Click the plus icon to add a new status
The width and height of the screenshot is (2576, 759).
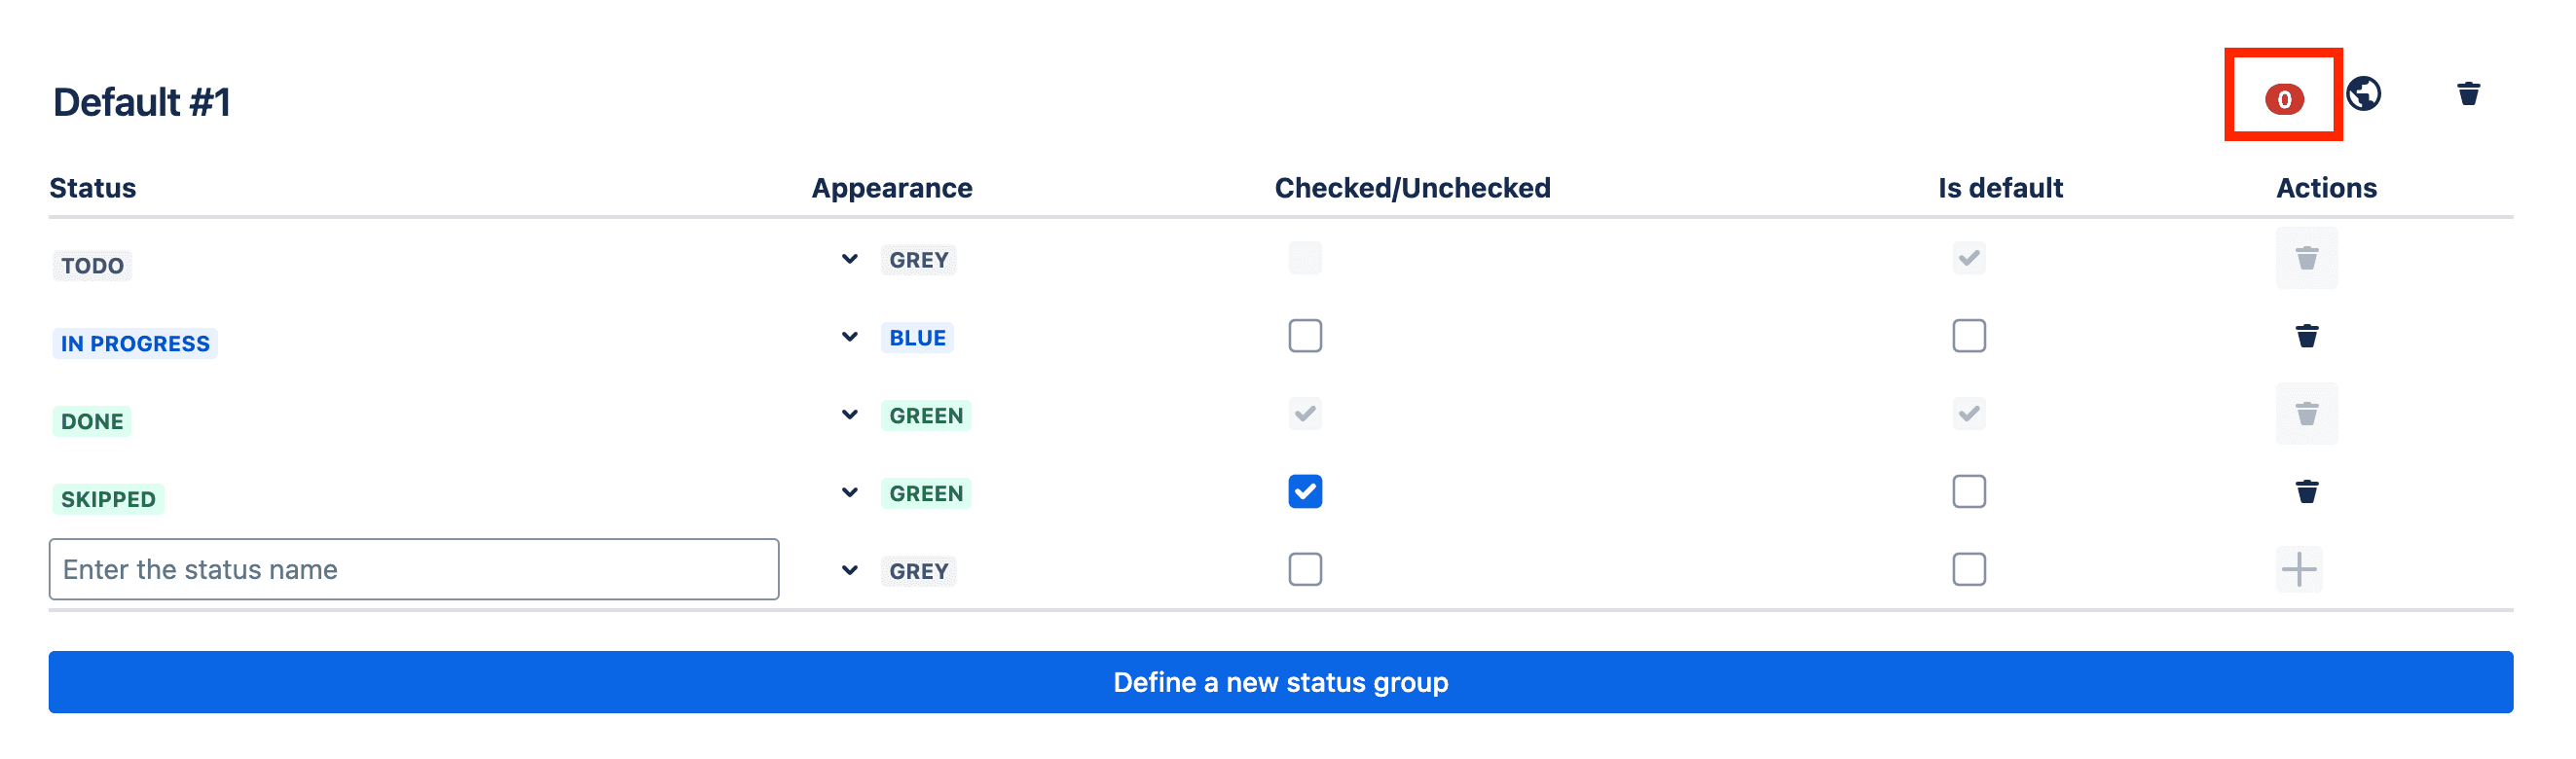(2301, 569)
